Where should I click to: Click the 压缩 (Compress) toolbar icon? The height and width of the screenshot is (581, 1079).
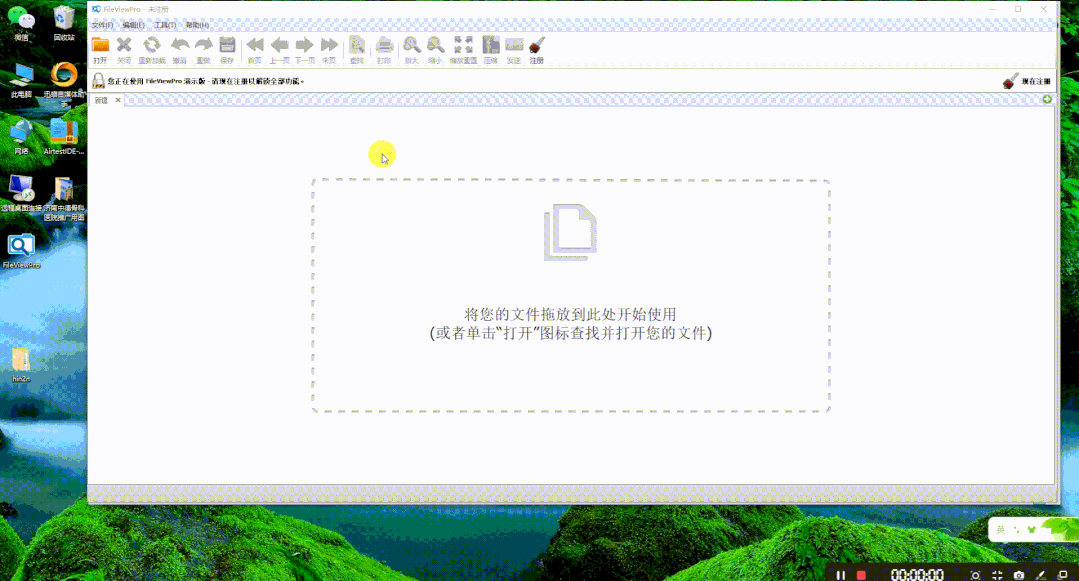[x=491, y=46]
